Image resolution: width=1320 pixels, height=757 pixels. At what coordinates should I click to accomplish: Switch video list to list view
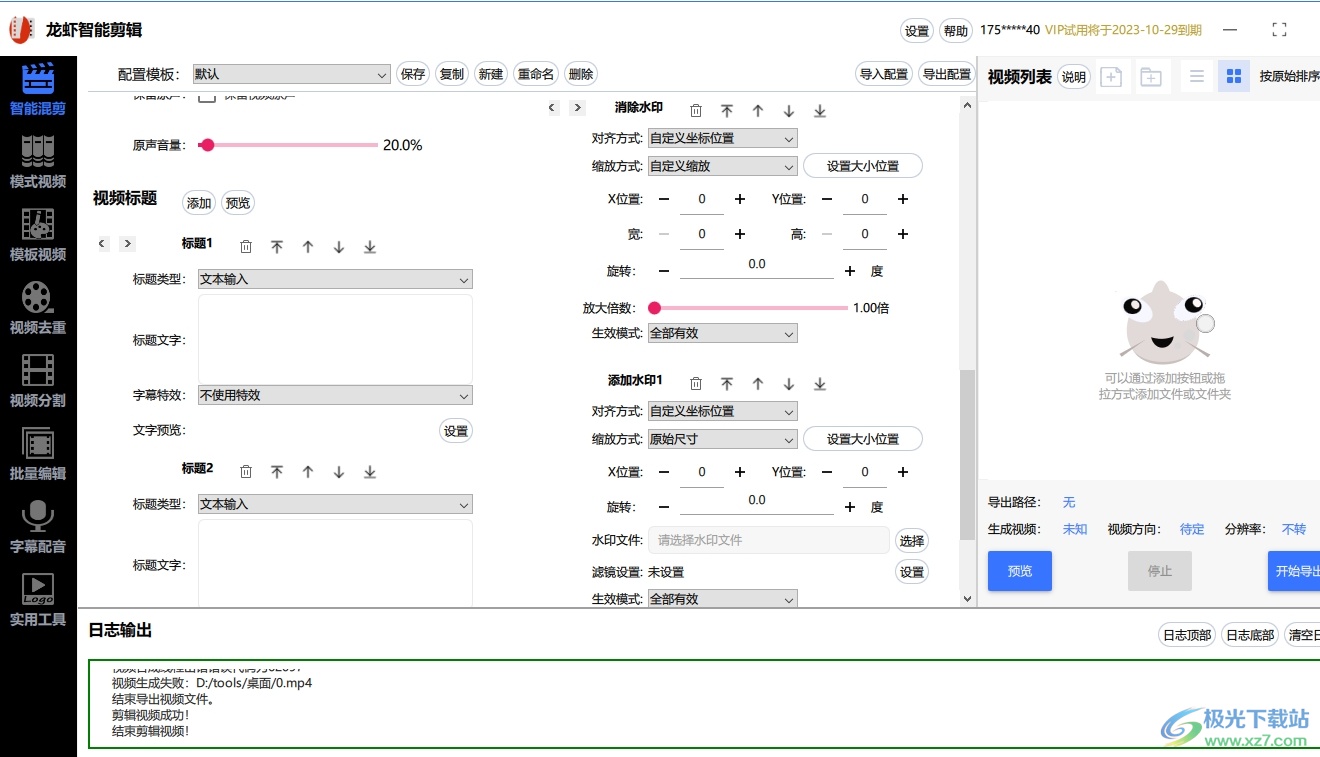(1196, 77)
